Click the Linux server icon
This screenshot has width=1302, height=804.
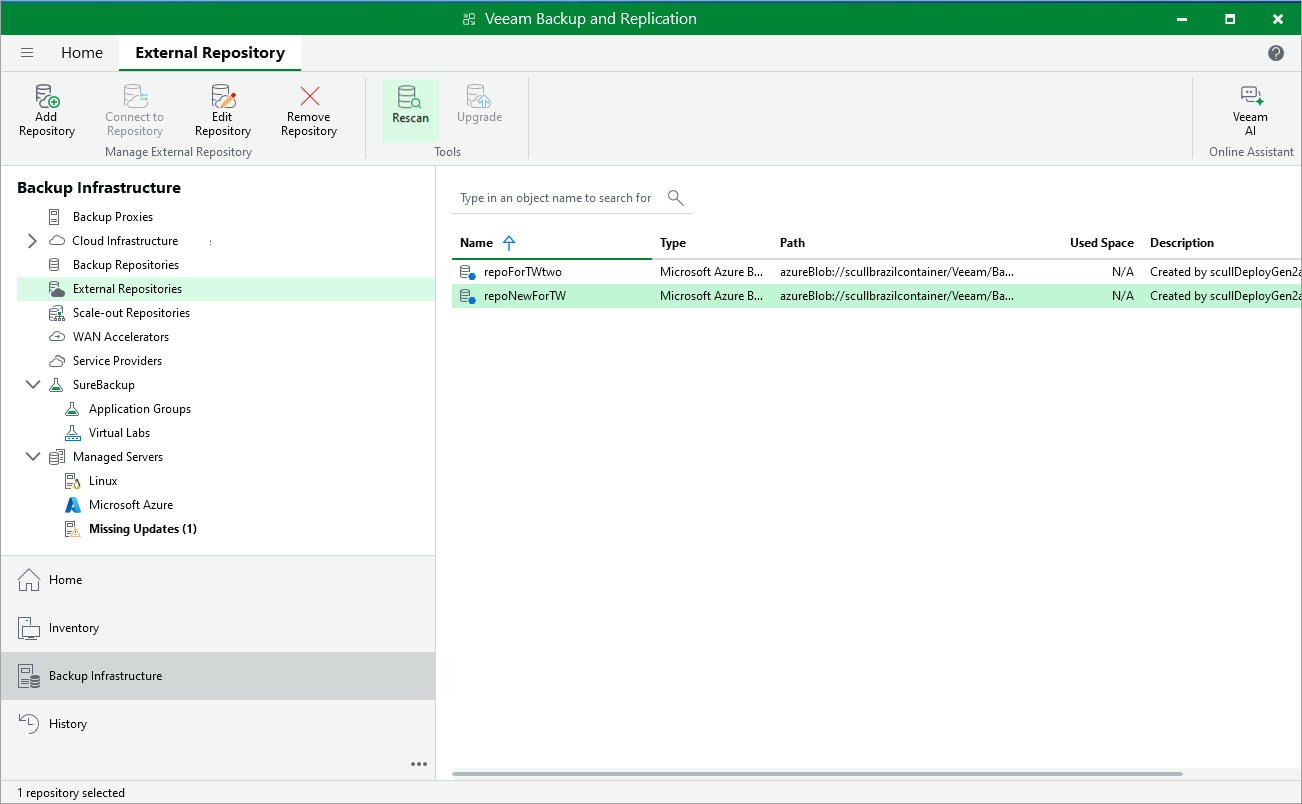pyautogui.click(x=72, y=481)
